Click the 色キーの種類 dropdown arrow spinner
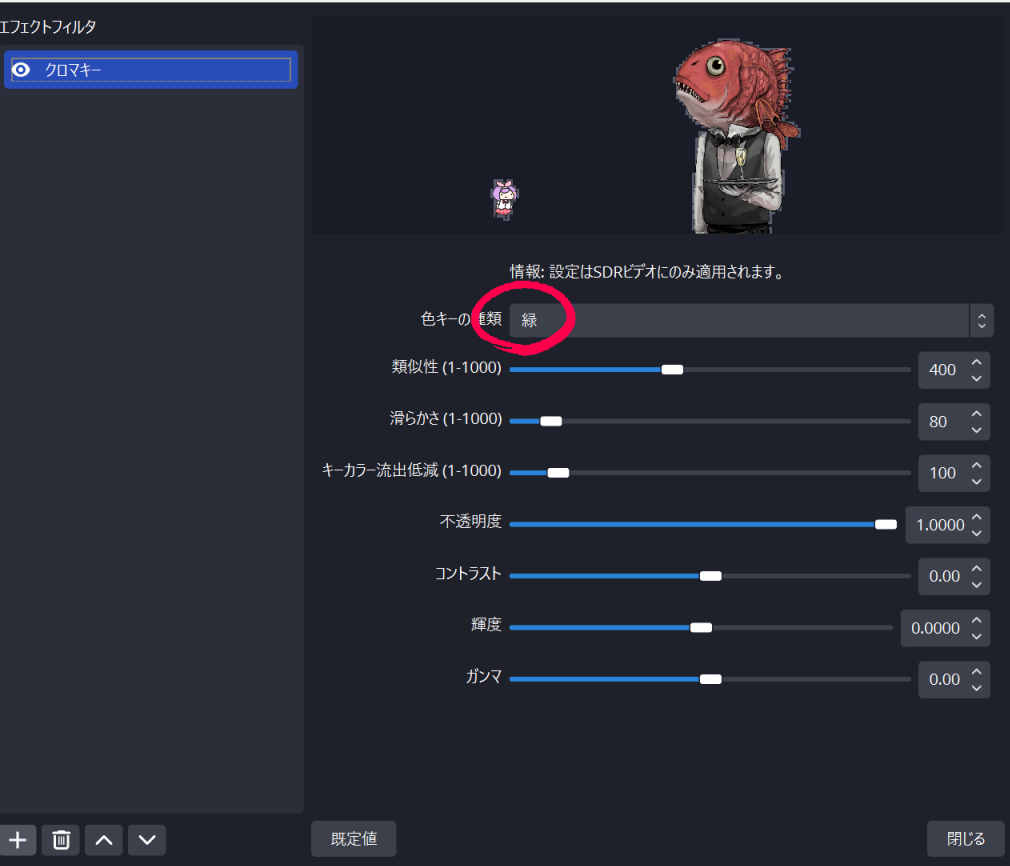Viewport: 1010px width, 866px height. [x=982, y=320]
